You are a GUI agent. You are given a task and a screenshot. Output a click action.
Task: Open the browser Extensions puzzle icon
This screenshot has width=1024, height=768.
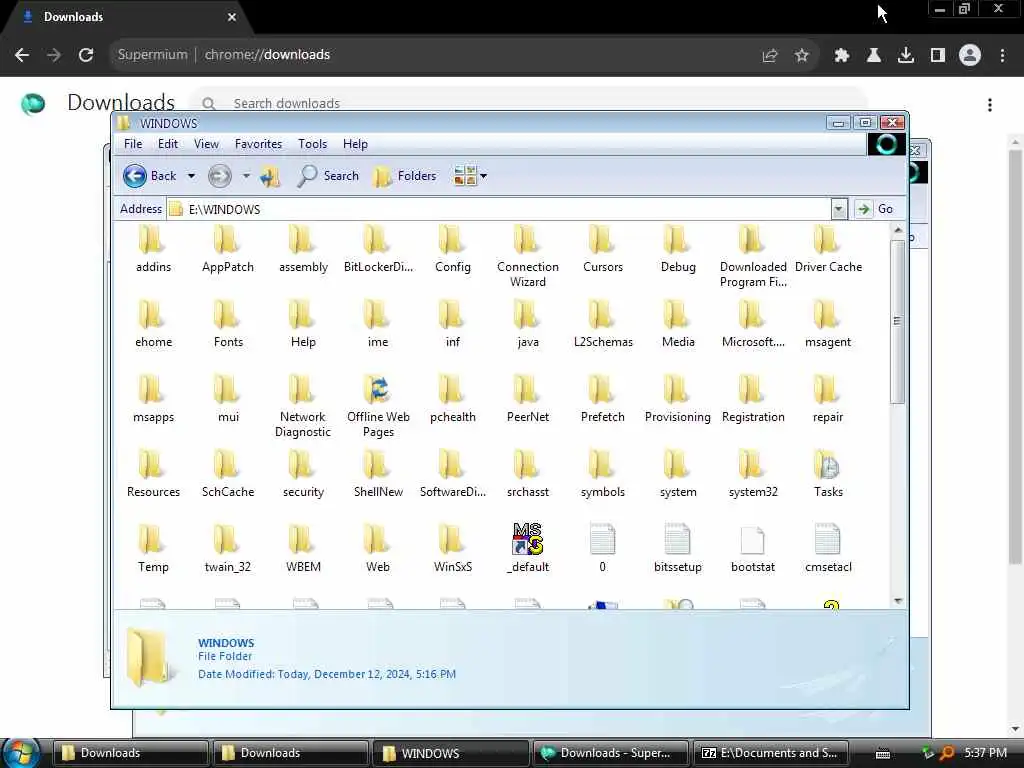(842, 55)
